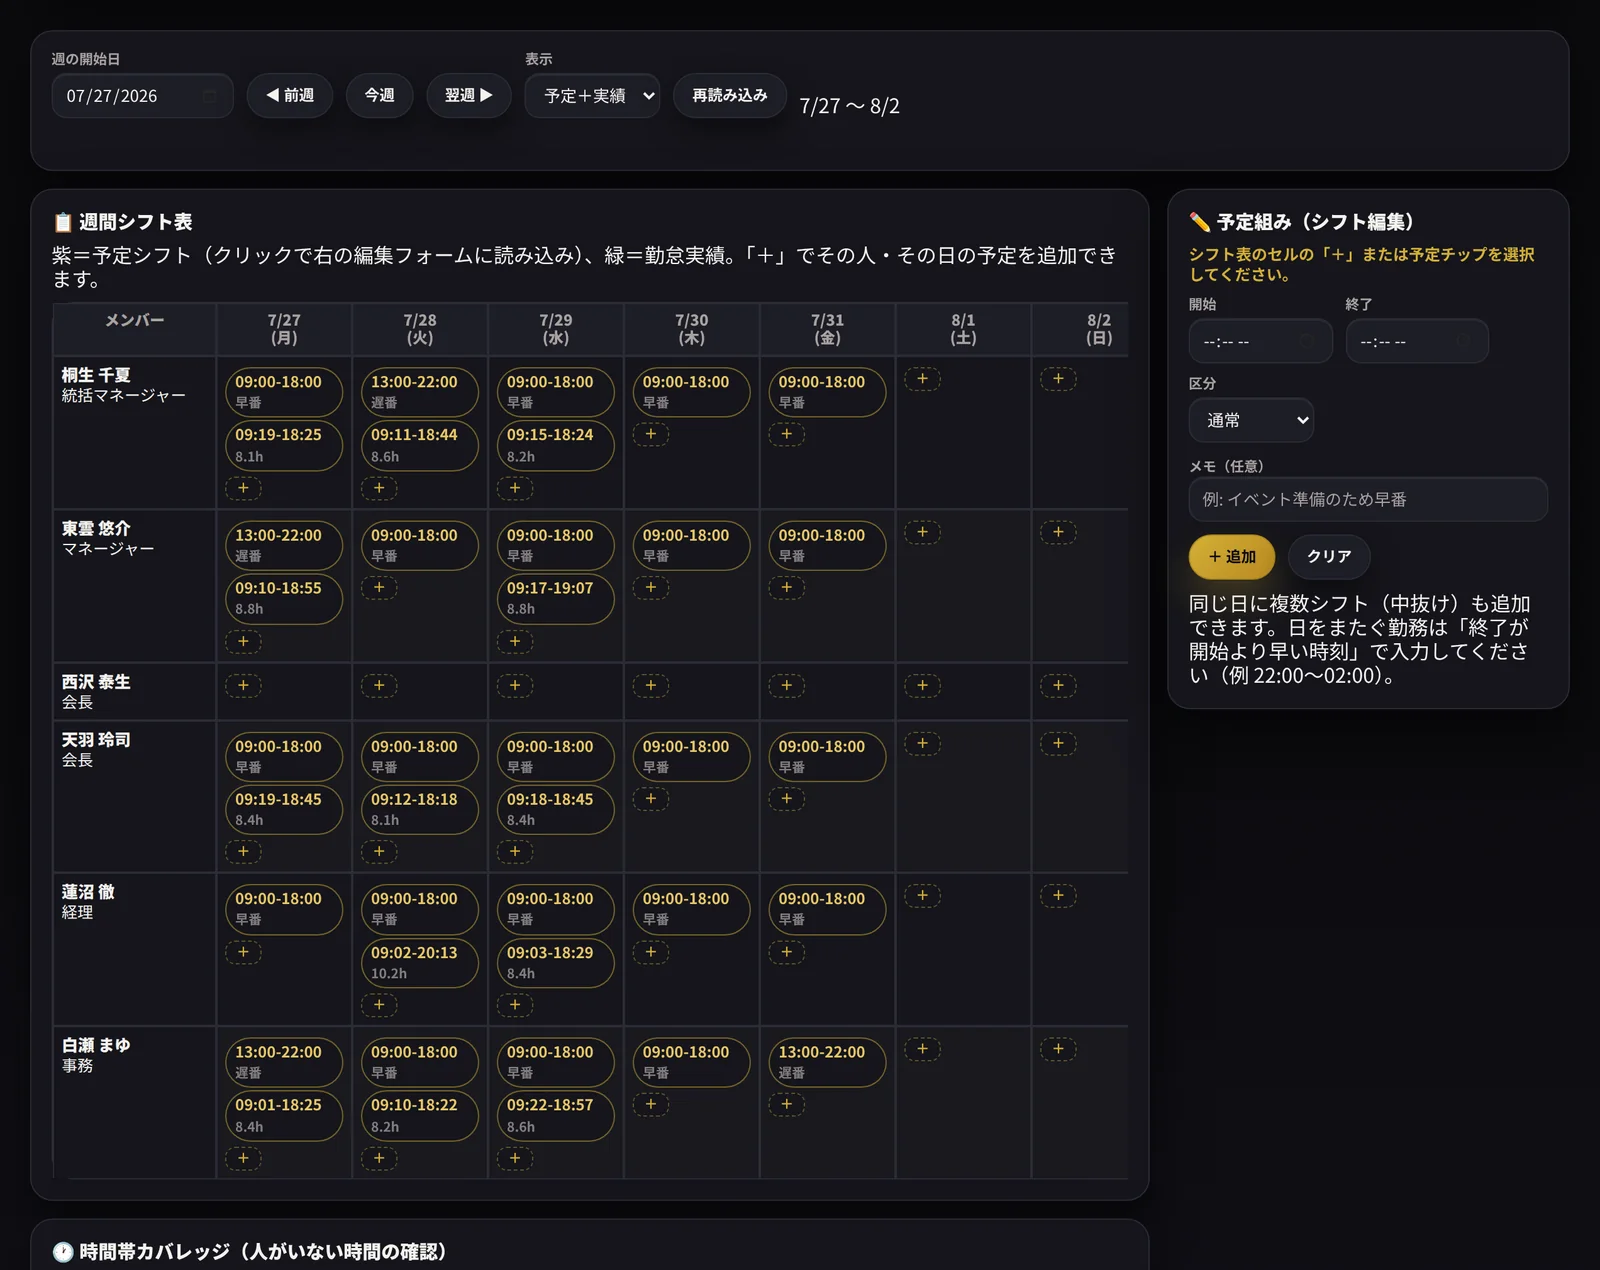Image resolution: width=1600 pixels, height=1270 pixels.
Task: Click the 再読み込み reload button
Action: coord(730,96)
